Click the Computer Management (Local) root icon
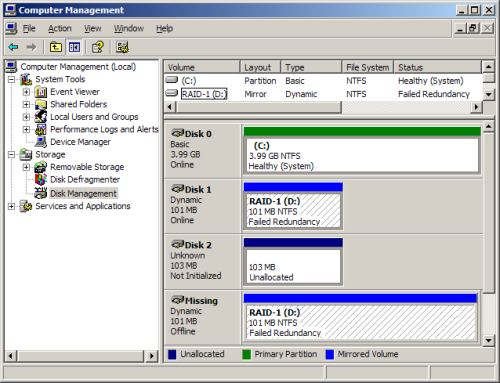 (x=11, y=67)
